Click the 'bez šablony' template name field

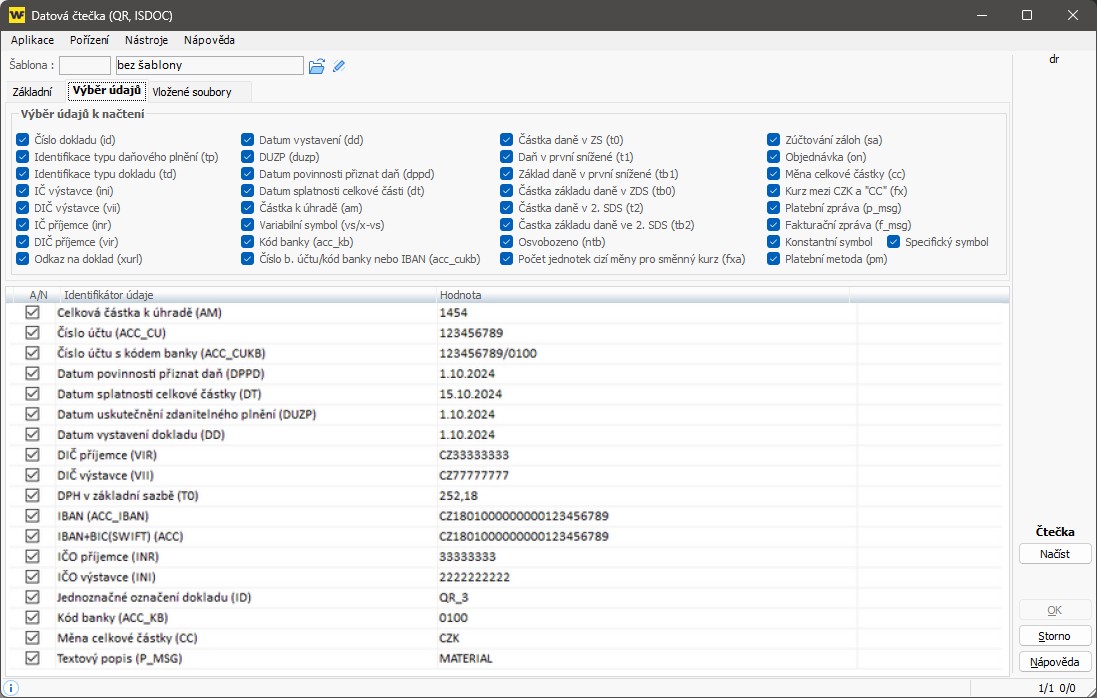click(x=209, y=66)
